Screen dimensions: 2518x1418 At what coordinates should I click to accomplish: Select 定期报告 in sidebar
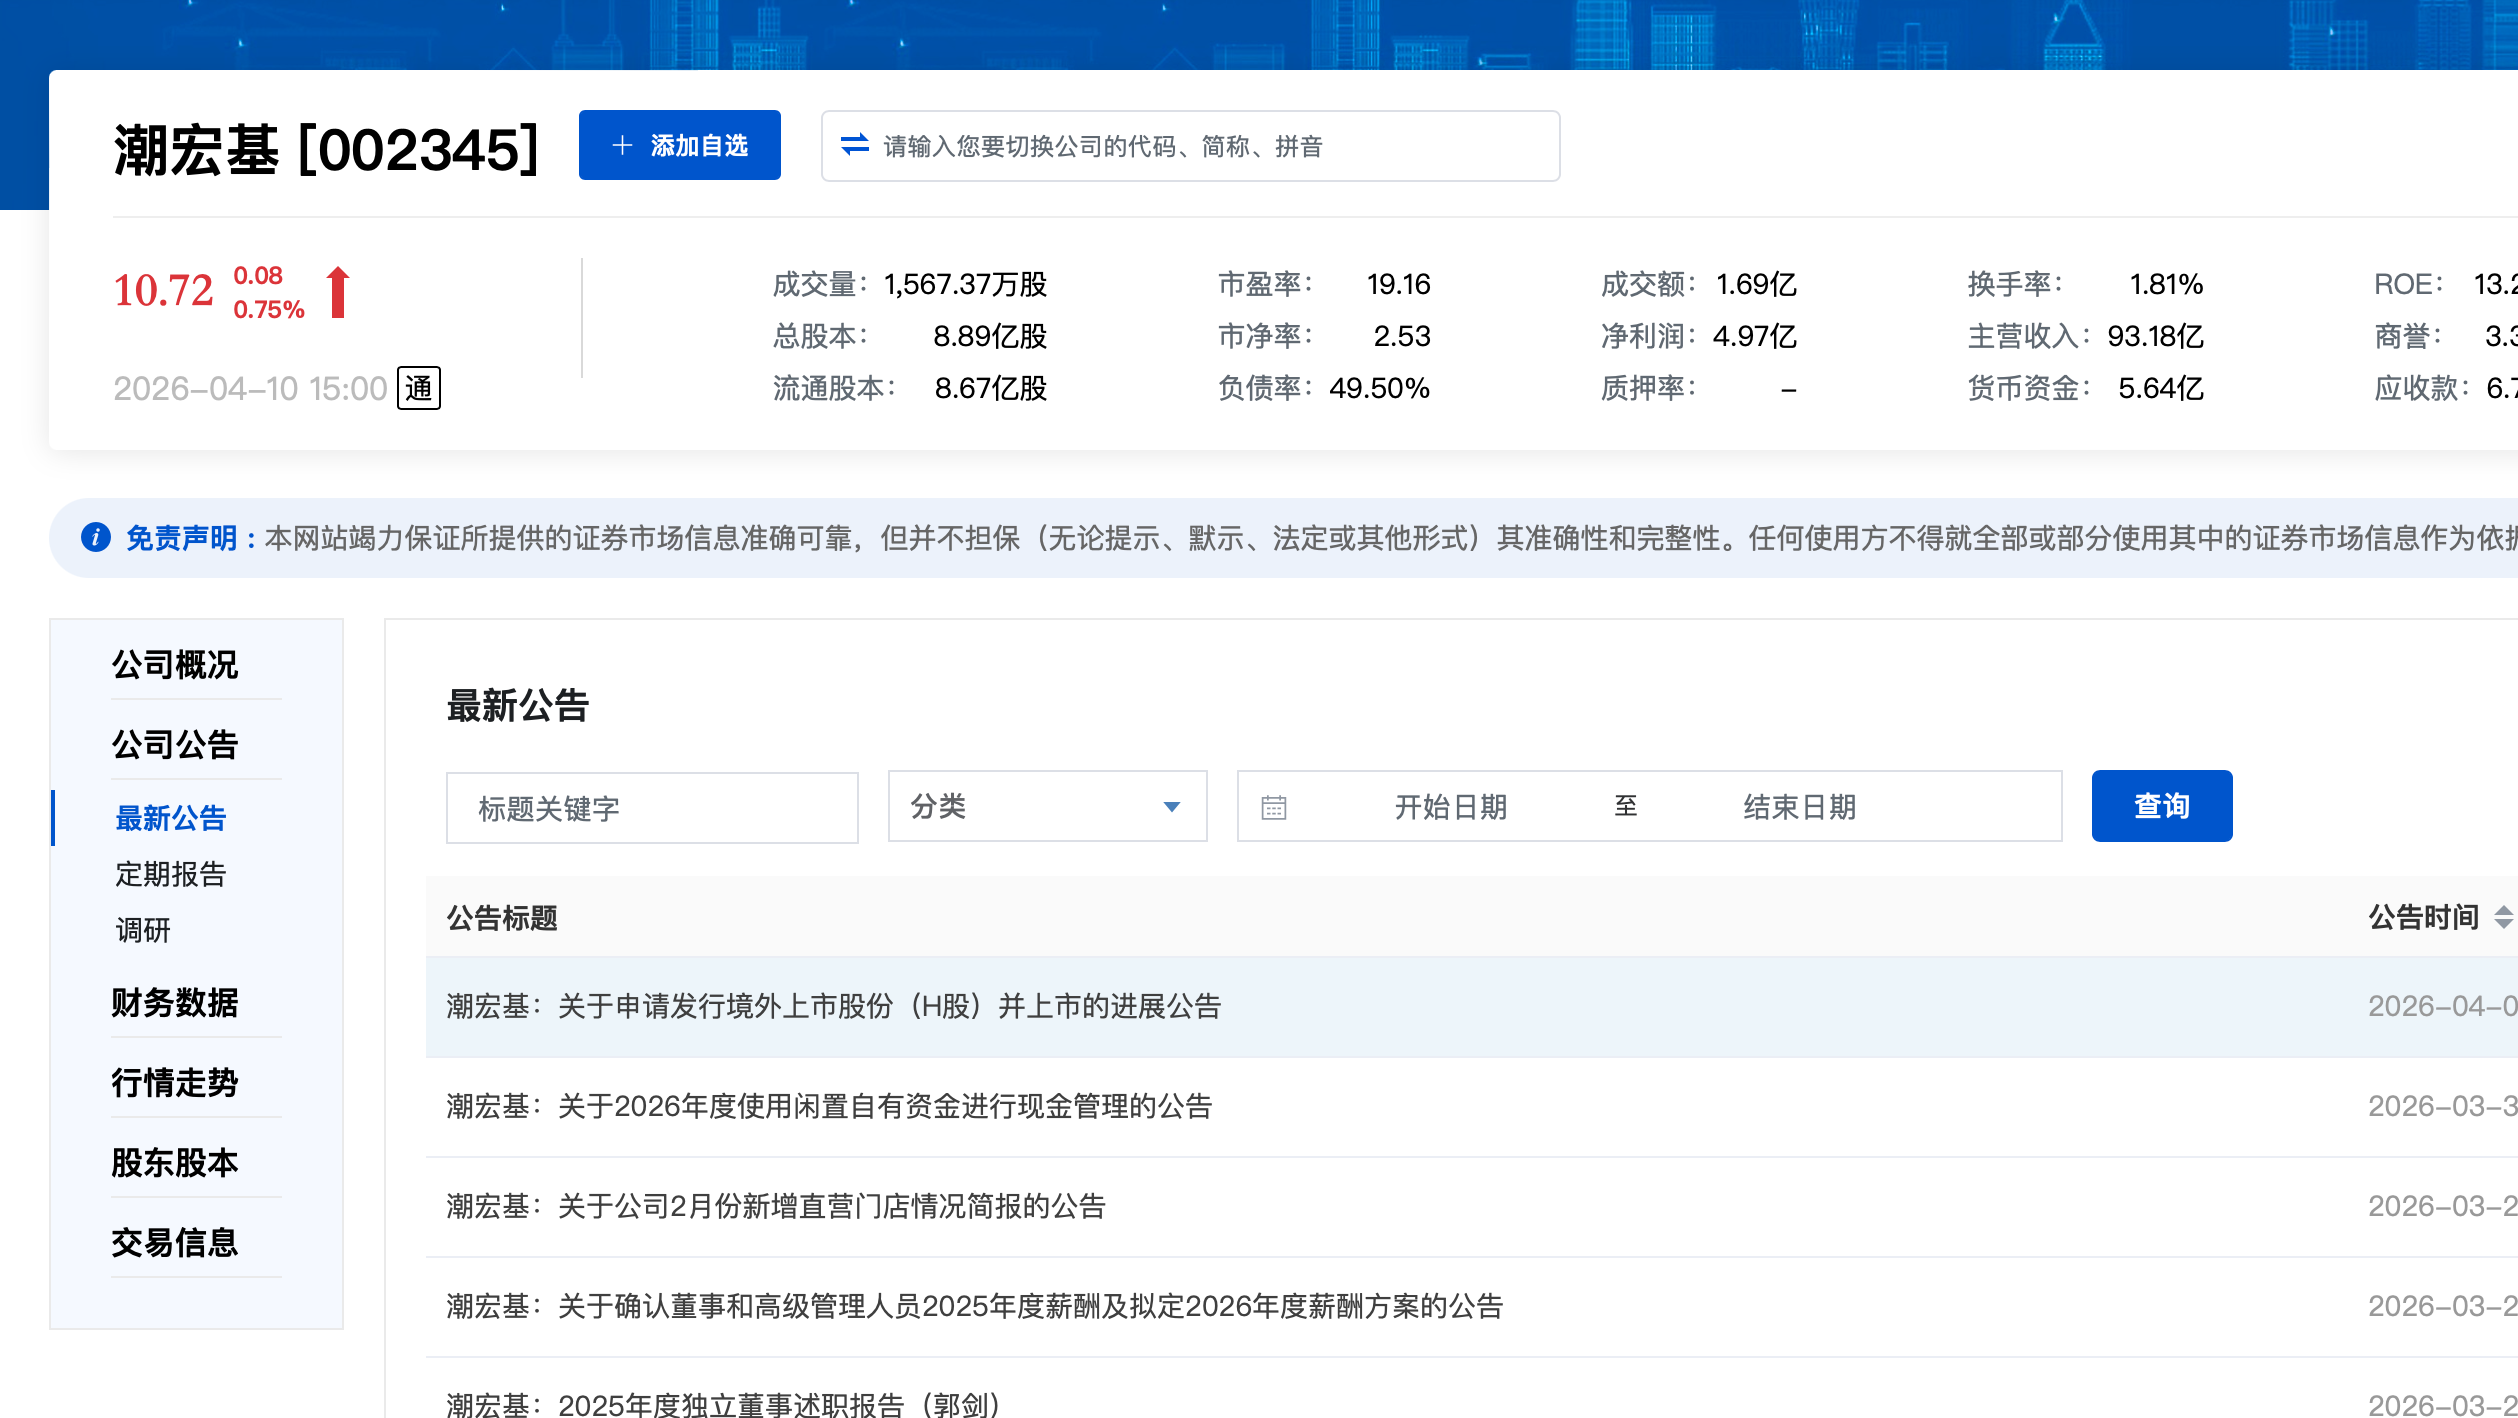pos(171,874)
